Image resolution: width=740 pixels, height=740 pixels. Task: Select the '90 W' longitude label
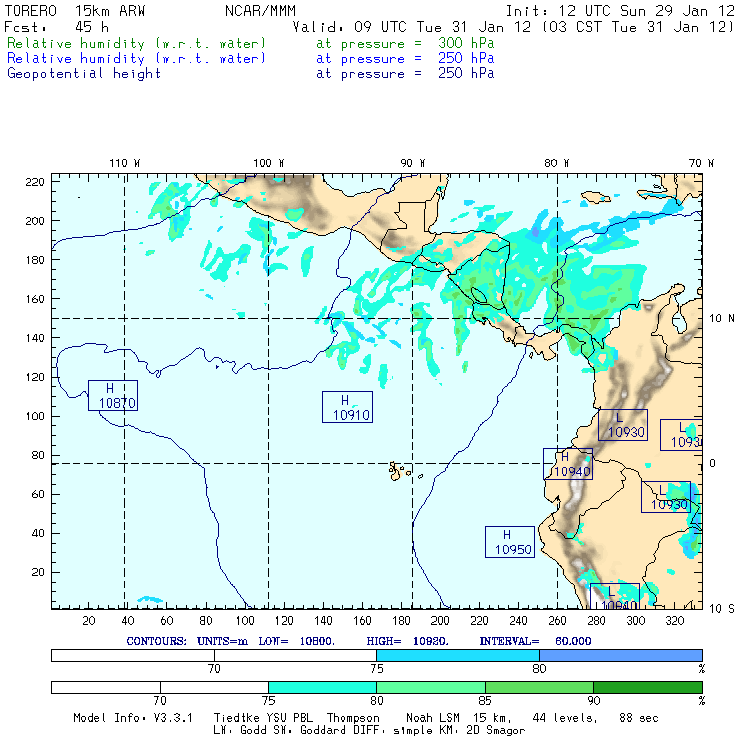(413, 163)
